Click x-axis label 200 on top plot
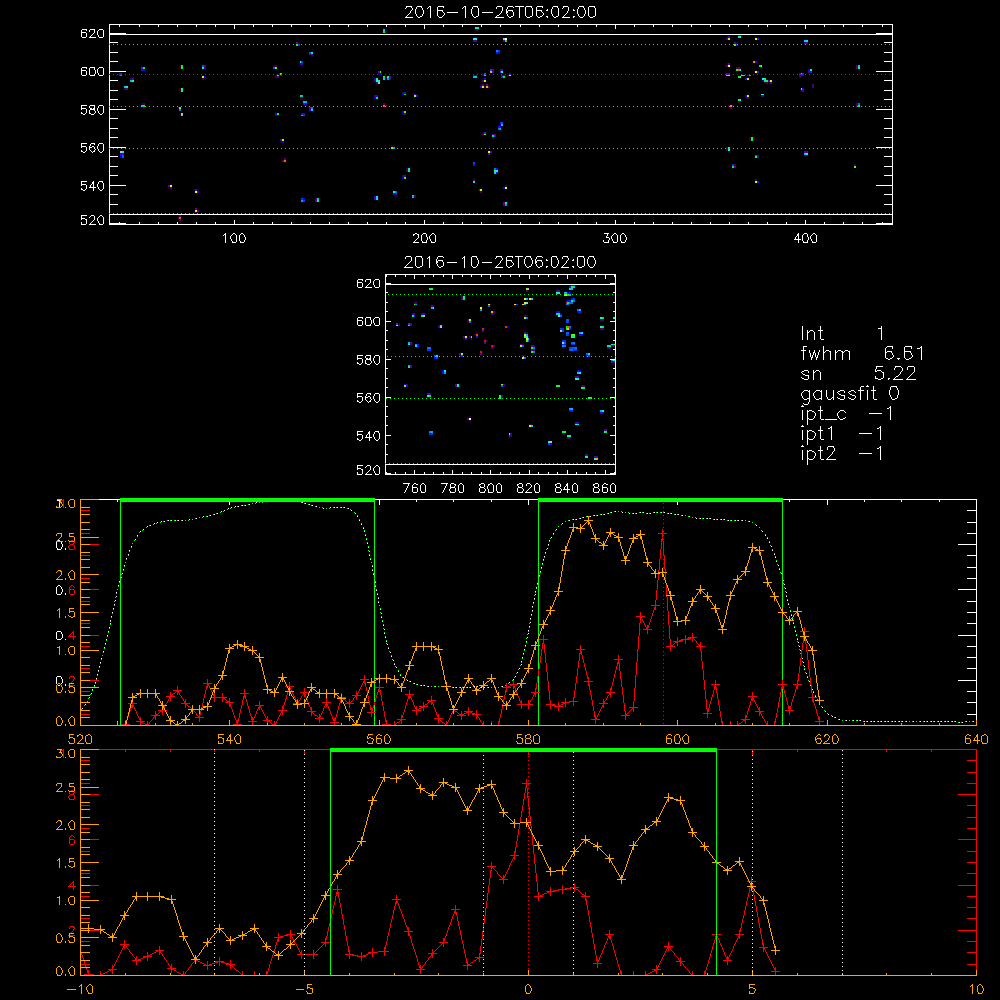This screenshot has width=1000, height=1000. pos(424,239)
